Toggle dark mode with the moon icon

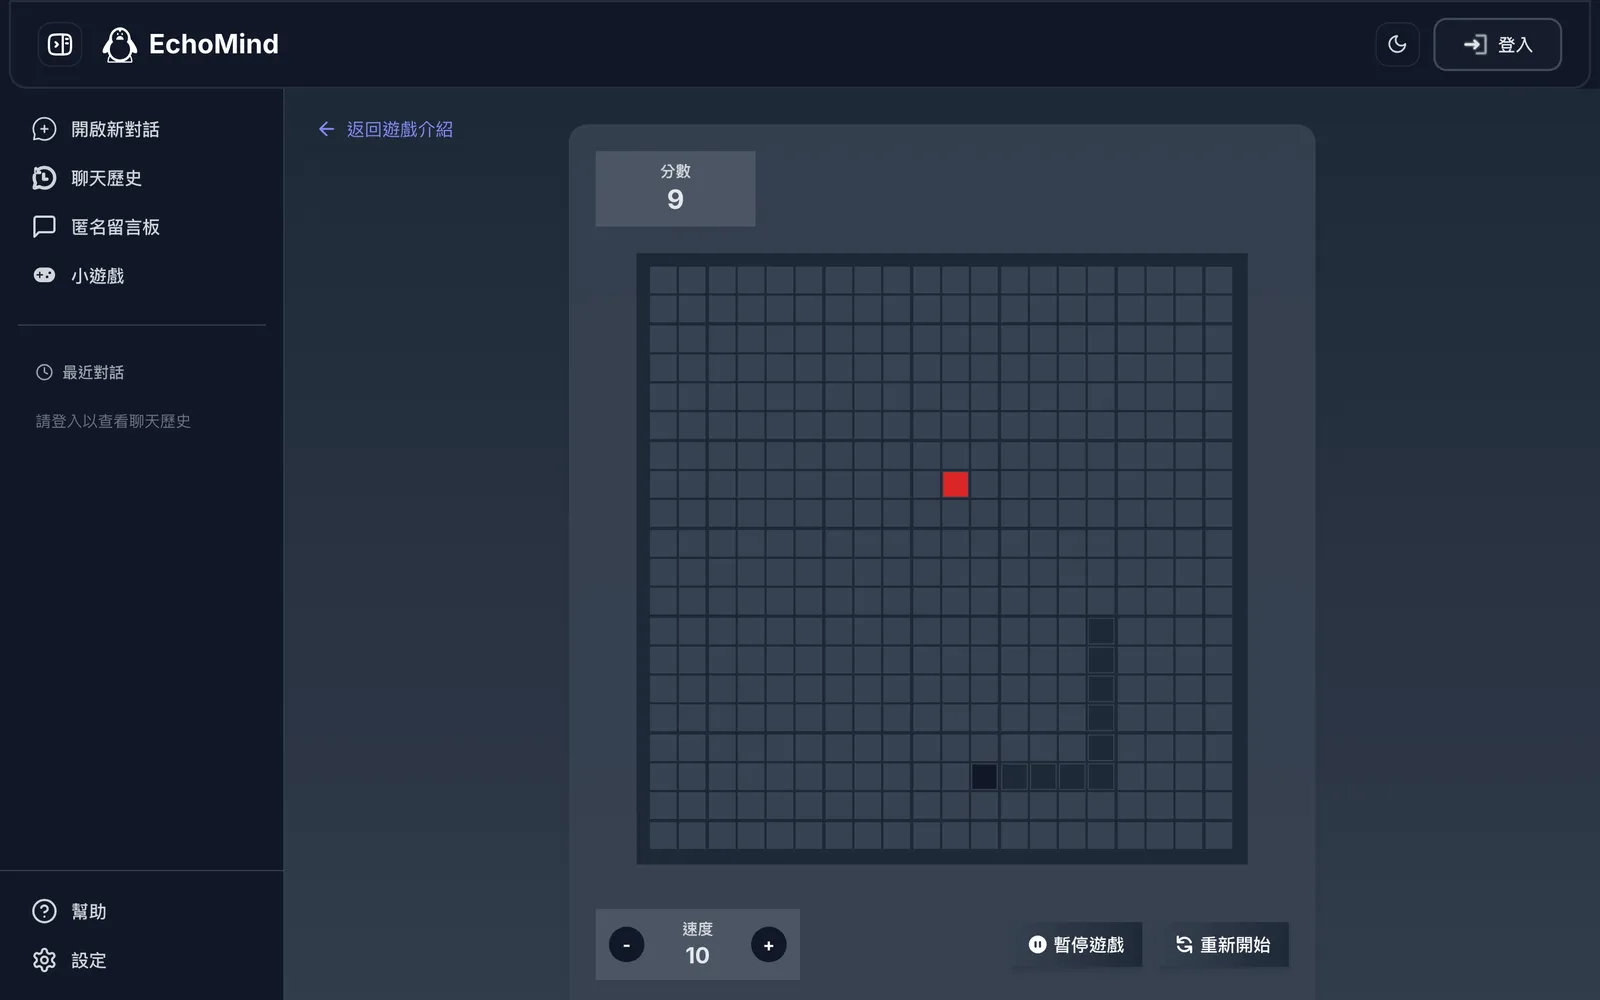click(1397, 44)
